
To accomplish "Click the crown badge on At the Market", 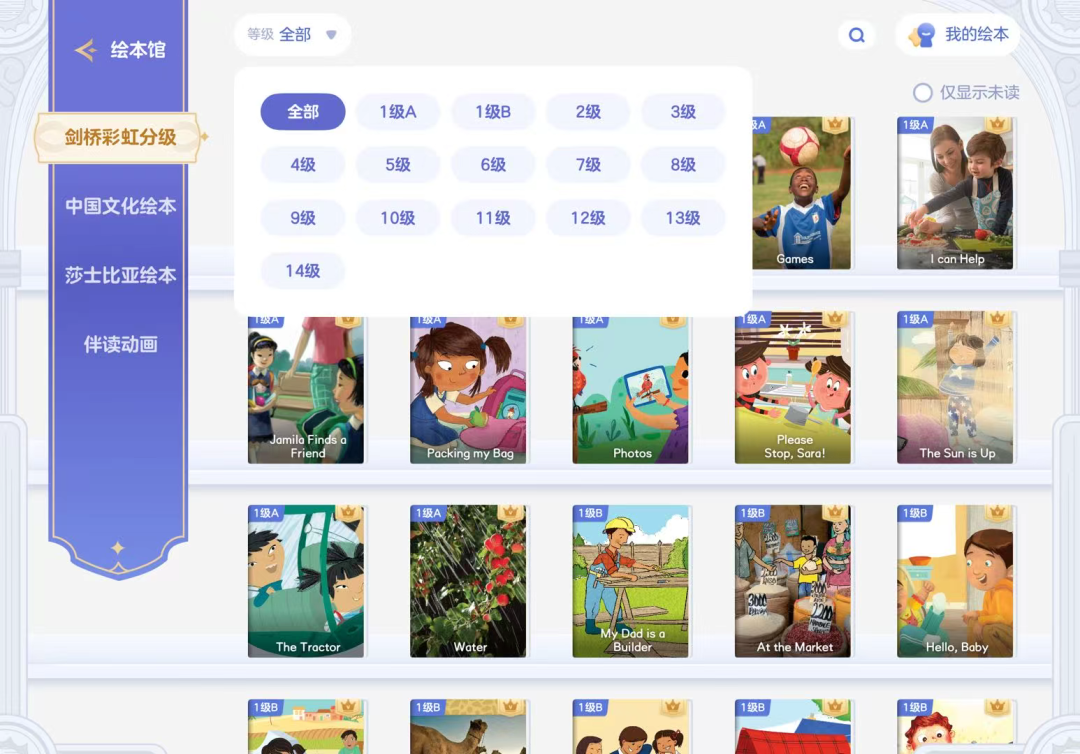I will pyautogui.click(x=835, y=513).
